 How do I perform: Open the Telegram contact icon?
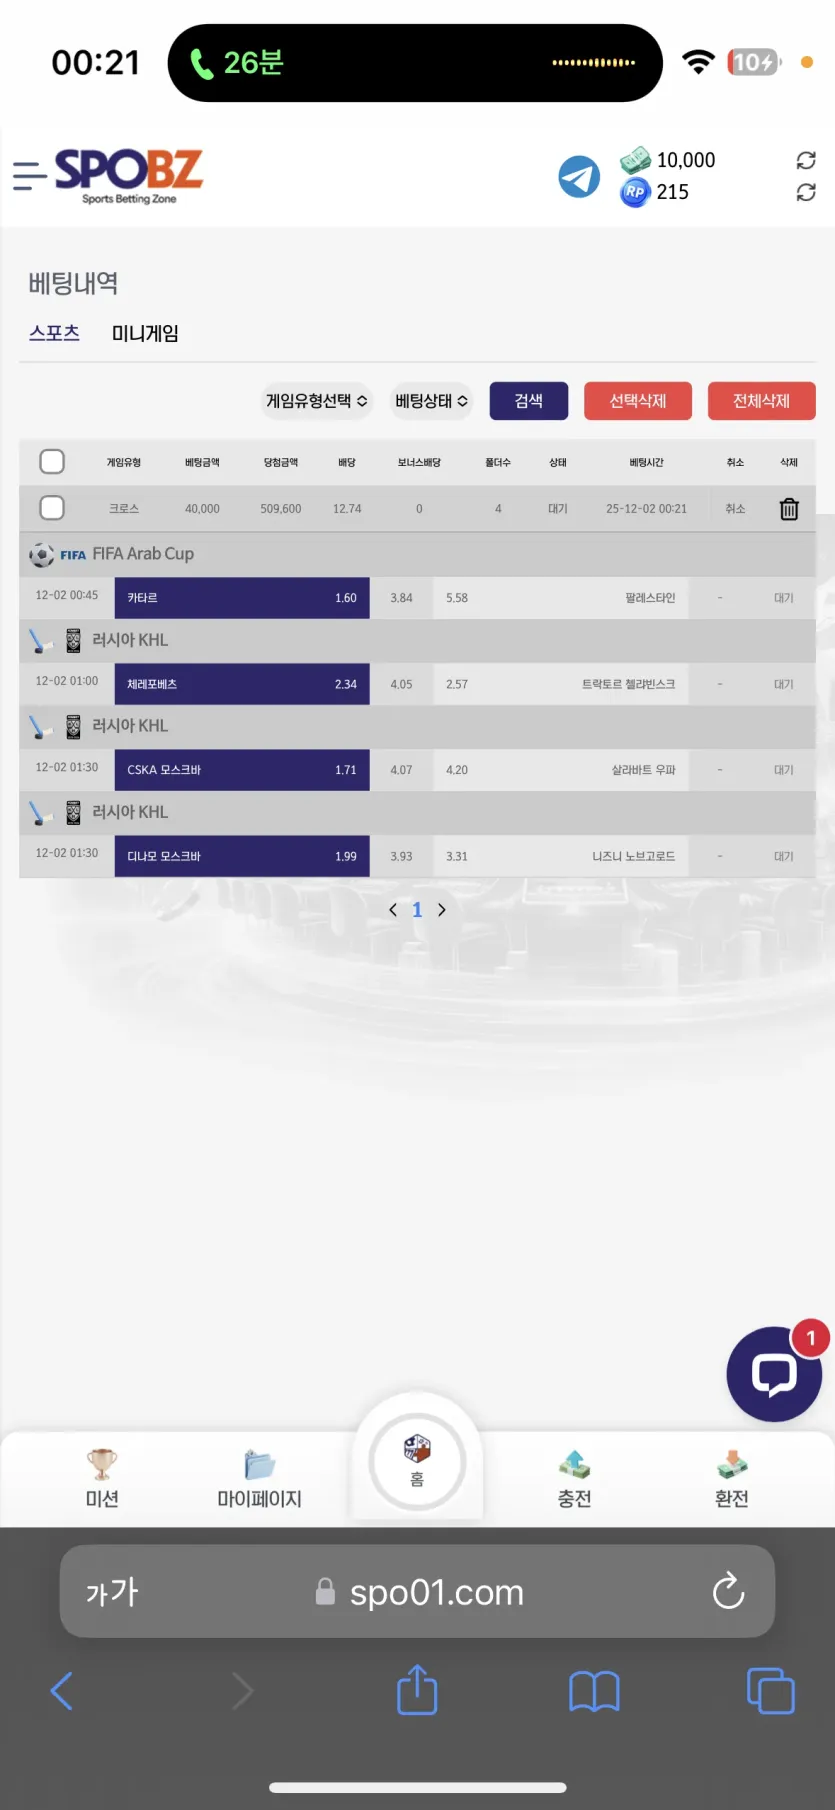click(x=579, y=177)
